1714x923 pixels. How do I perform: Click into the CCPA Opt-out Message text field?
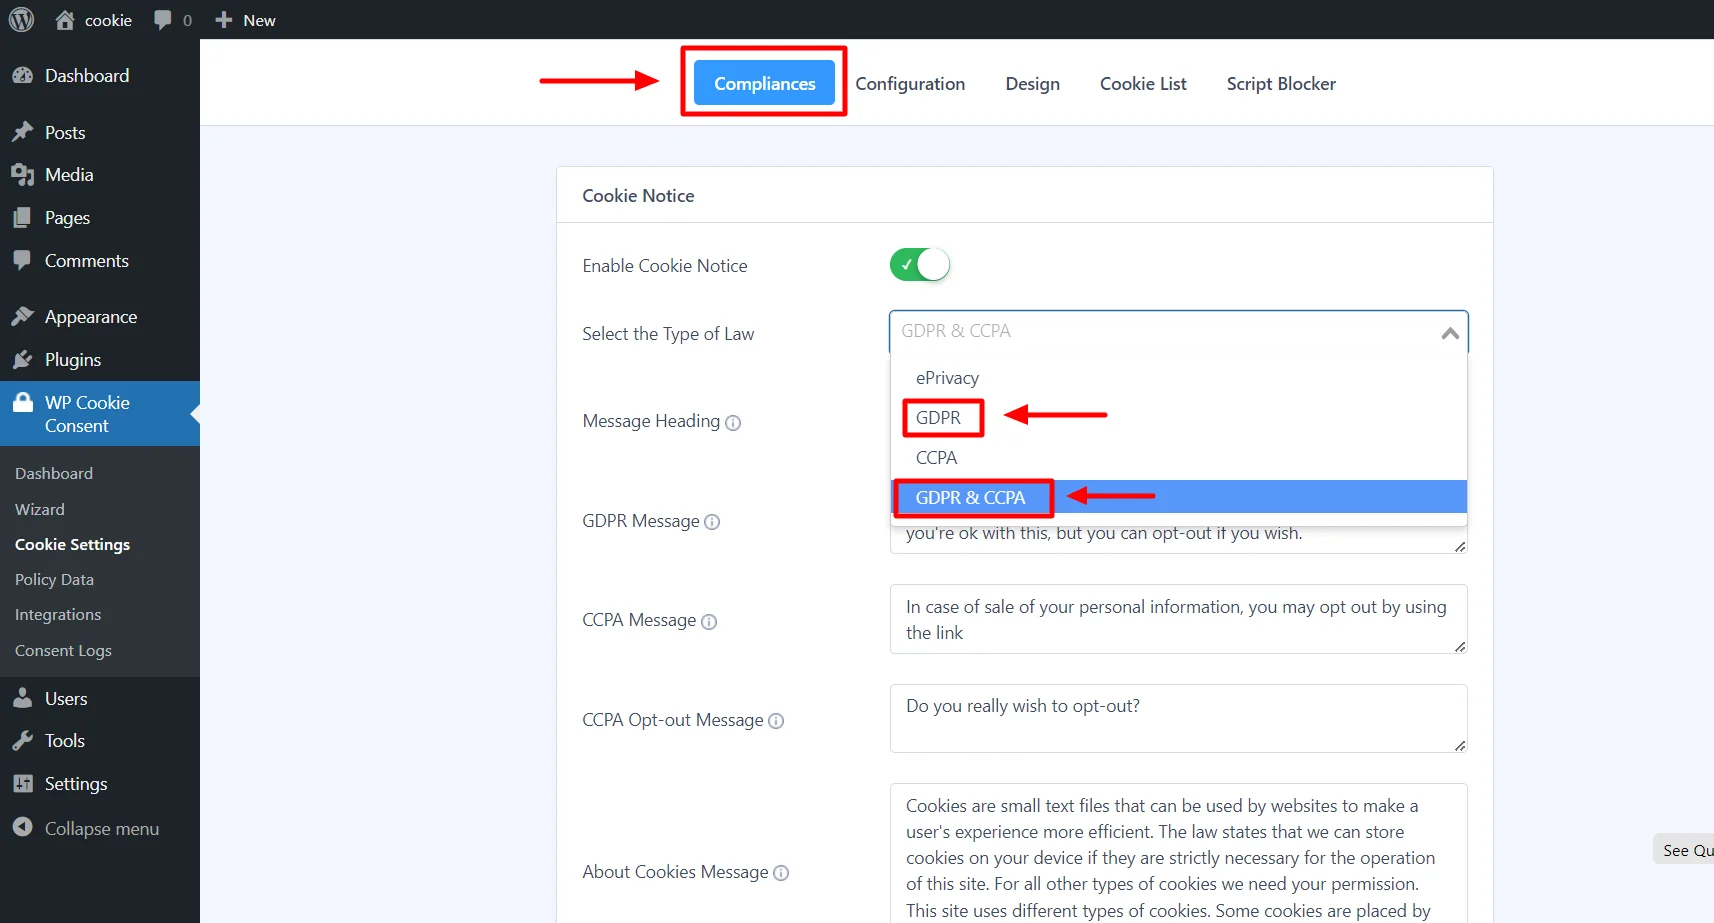coord(1177,718)
